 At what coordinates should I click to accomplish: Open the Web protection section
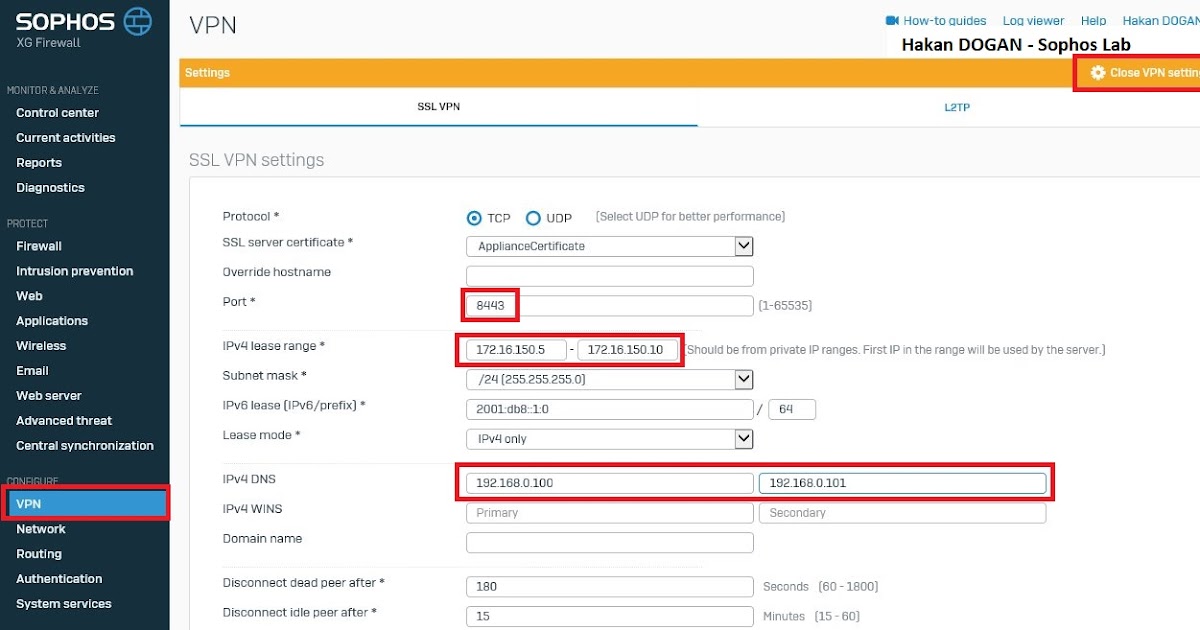29,296
